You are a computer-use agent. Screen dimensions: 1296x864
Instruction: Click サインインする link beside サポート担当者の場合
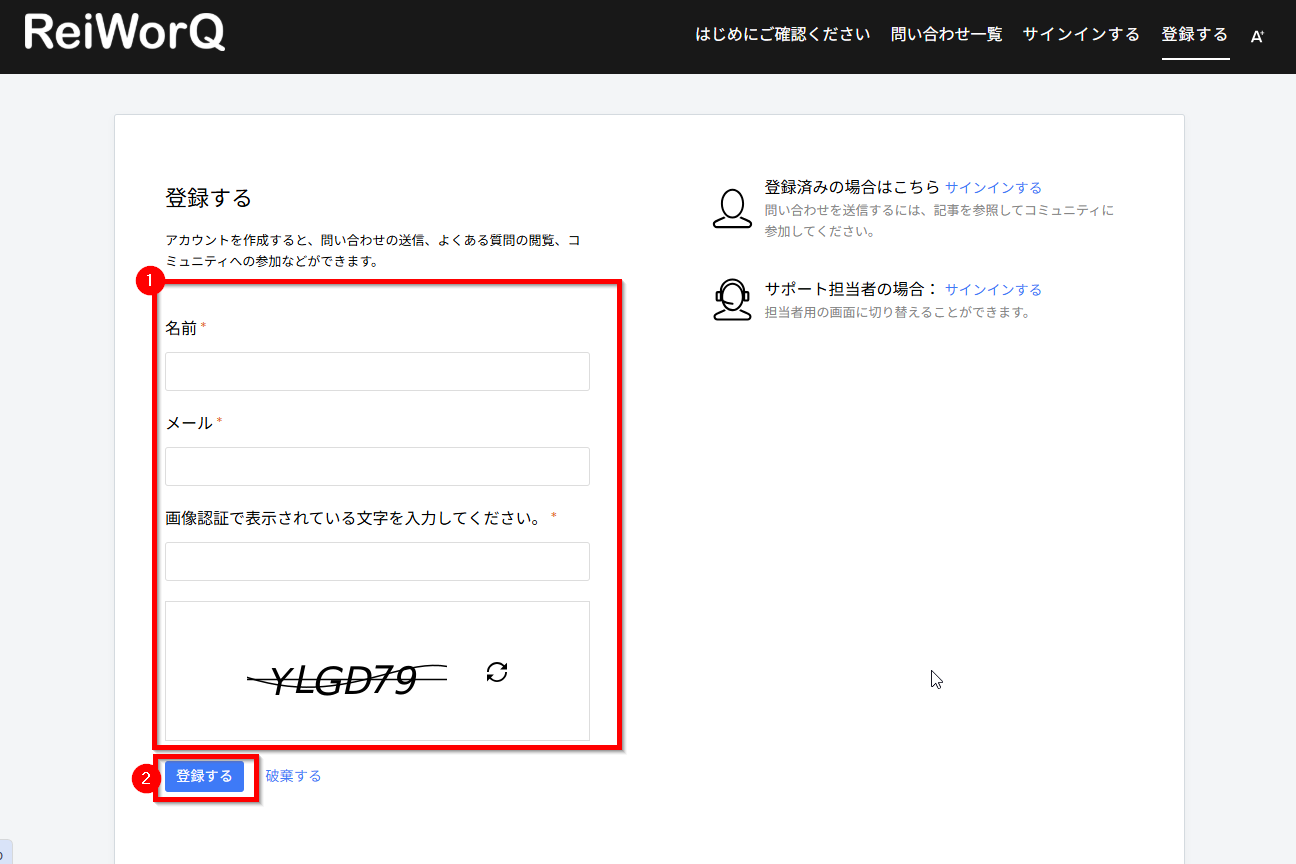click(993, 290)
